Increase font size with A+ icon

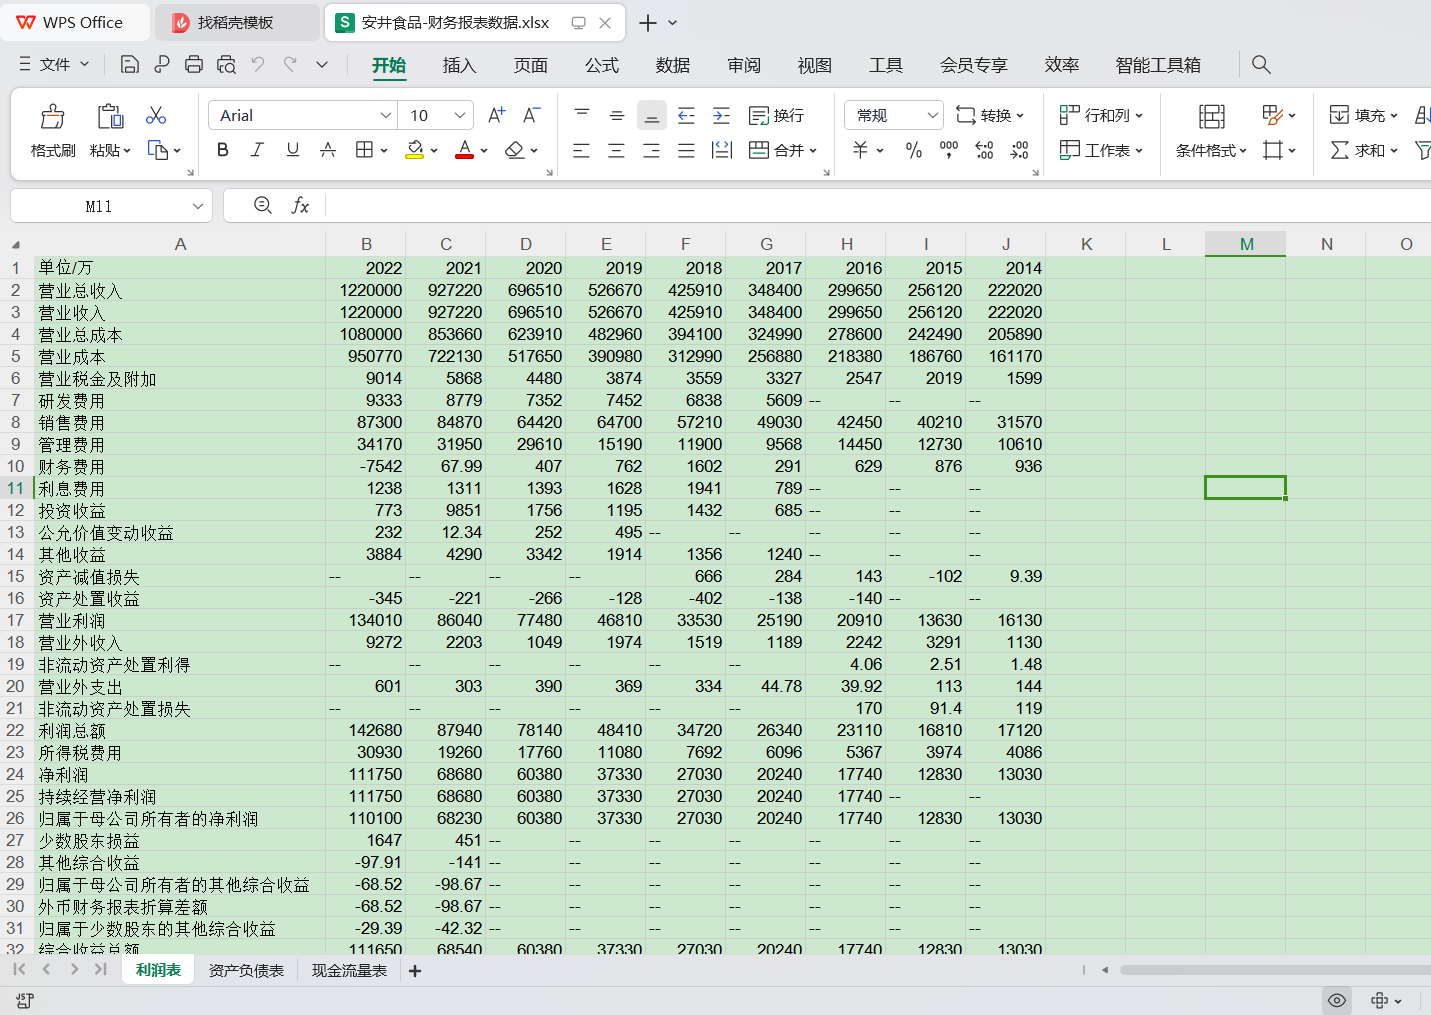pos(496,115)
